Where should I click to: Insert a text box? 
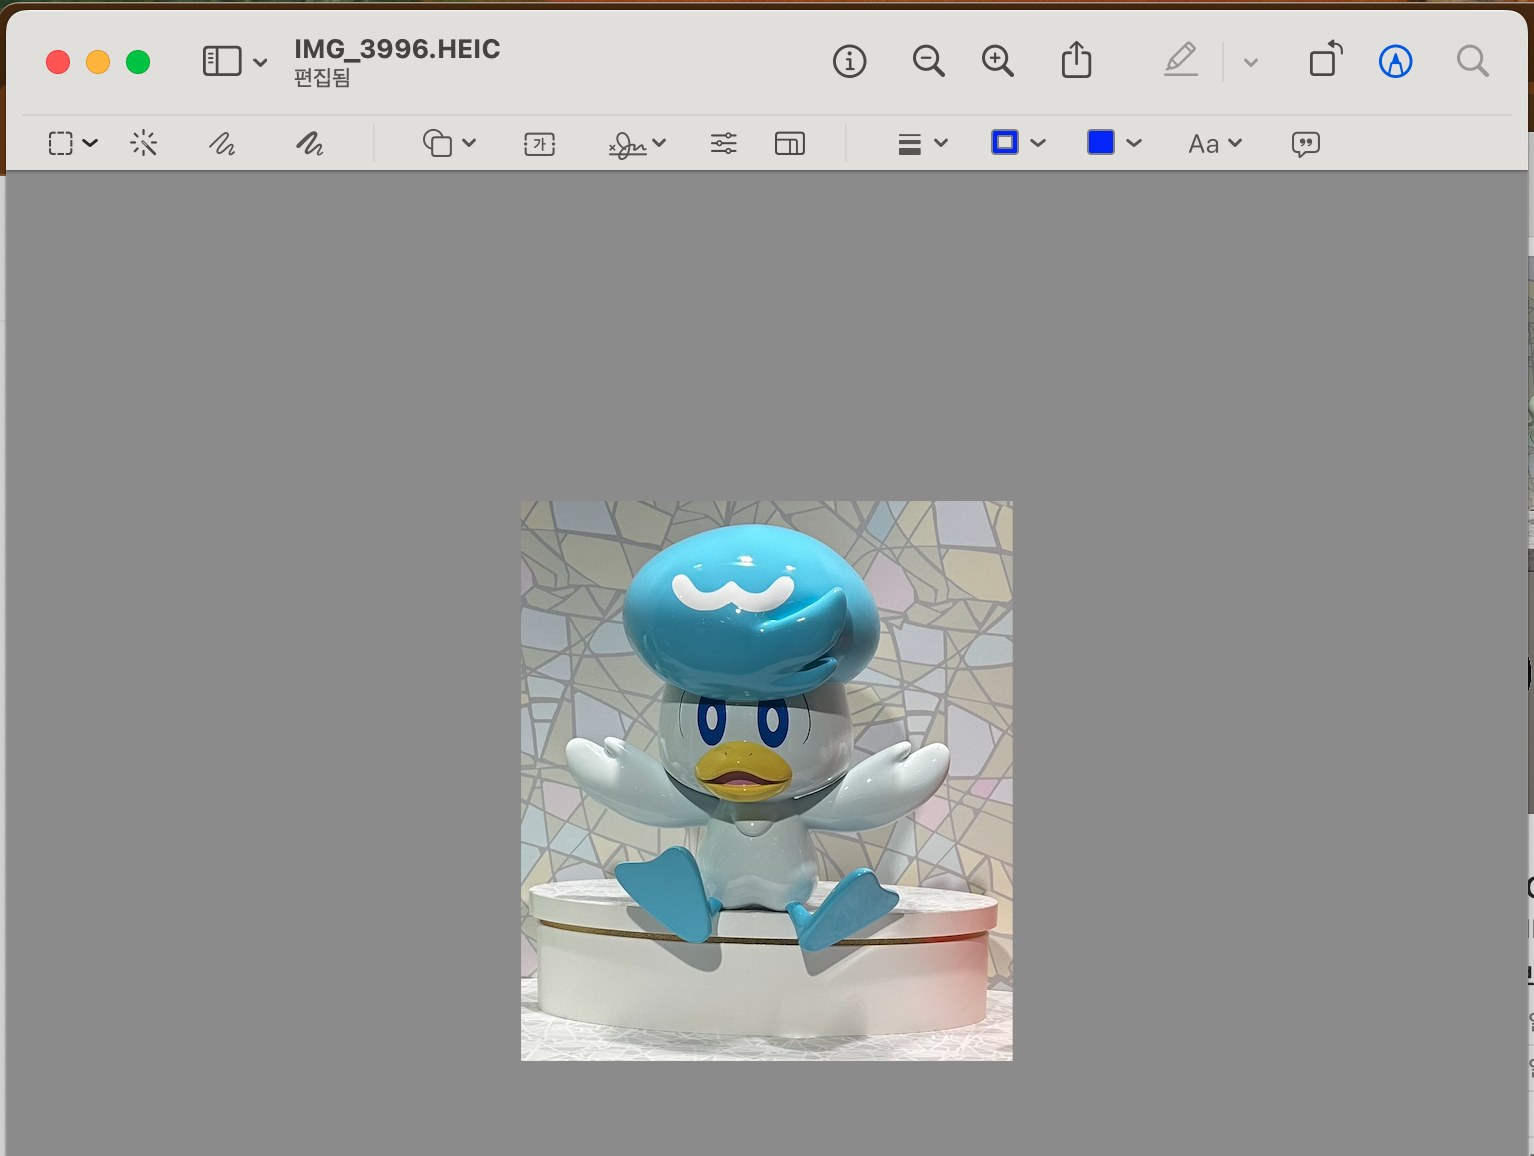540,144
